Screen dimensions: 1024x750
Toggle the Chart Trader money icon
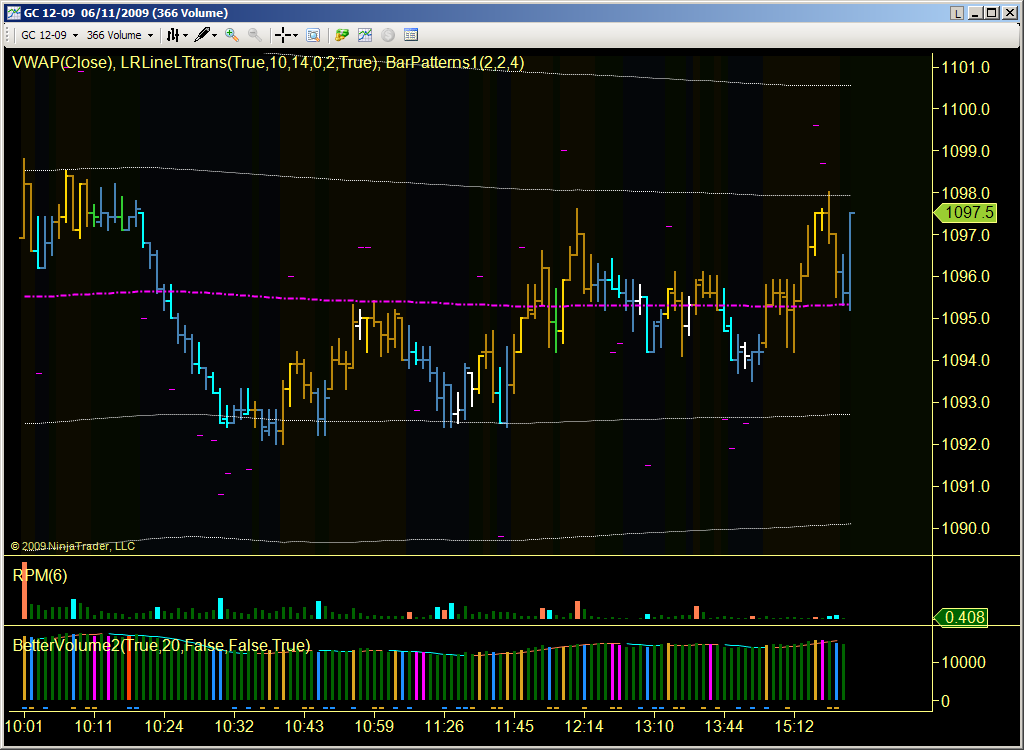(x=342, y=35)
